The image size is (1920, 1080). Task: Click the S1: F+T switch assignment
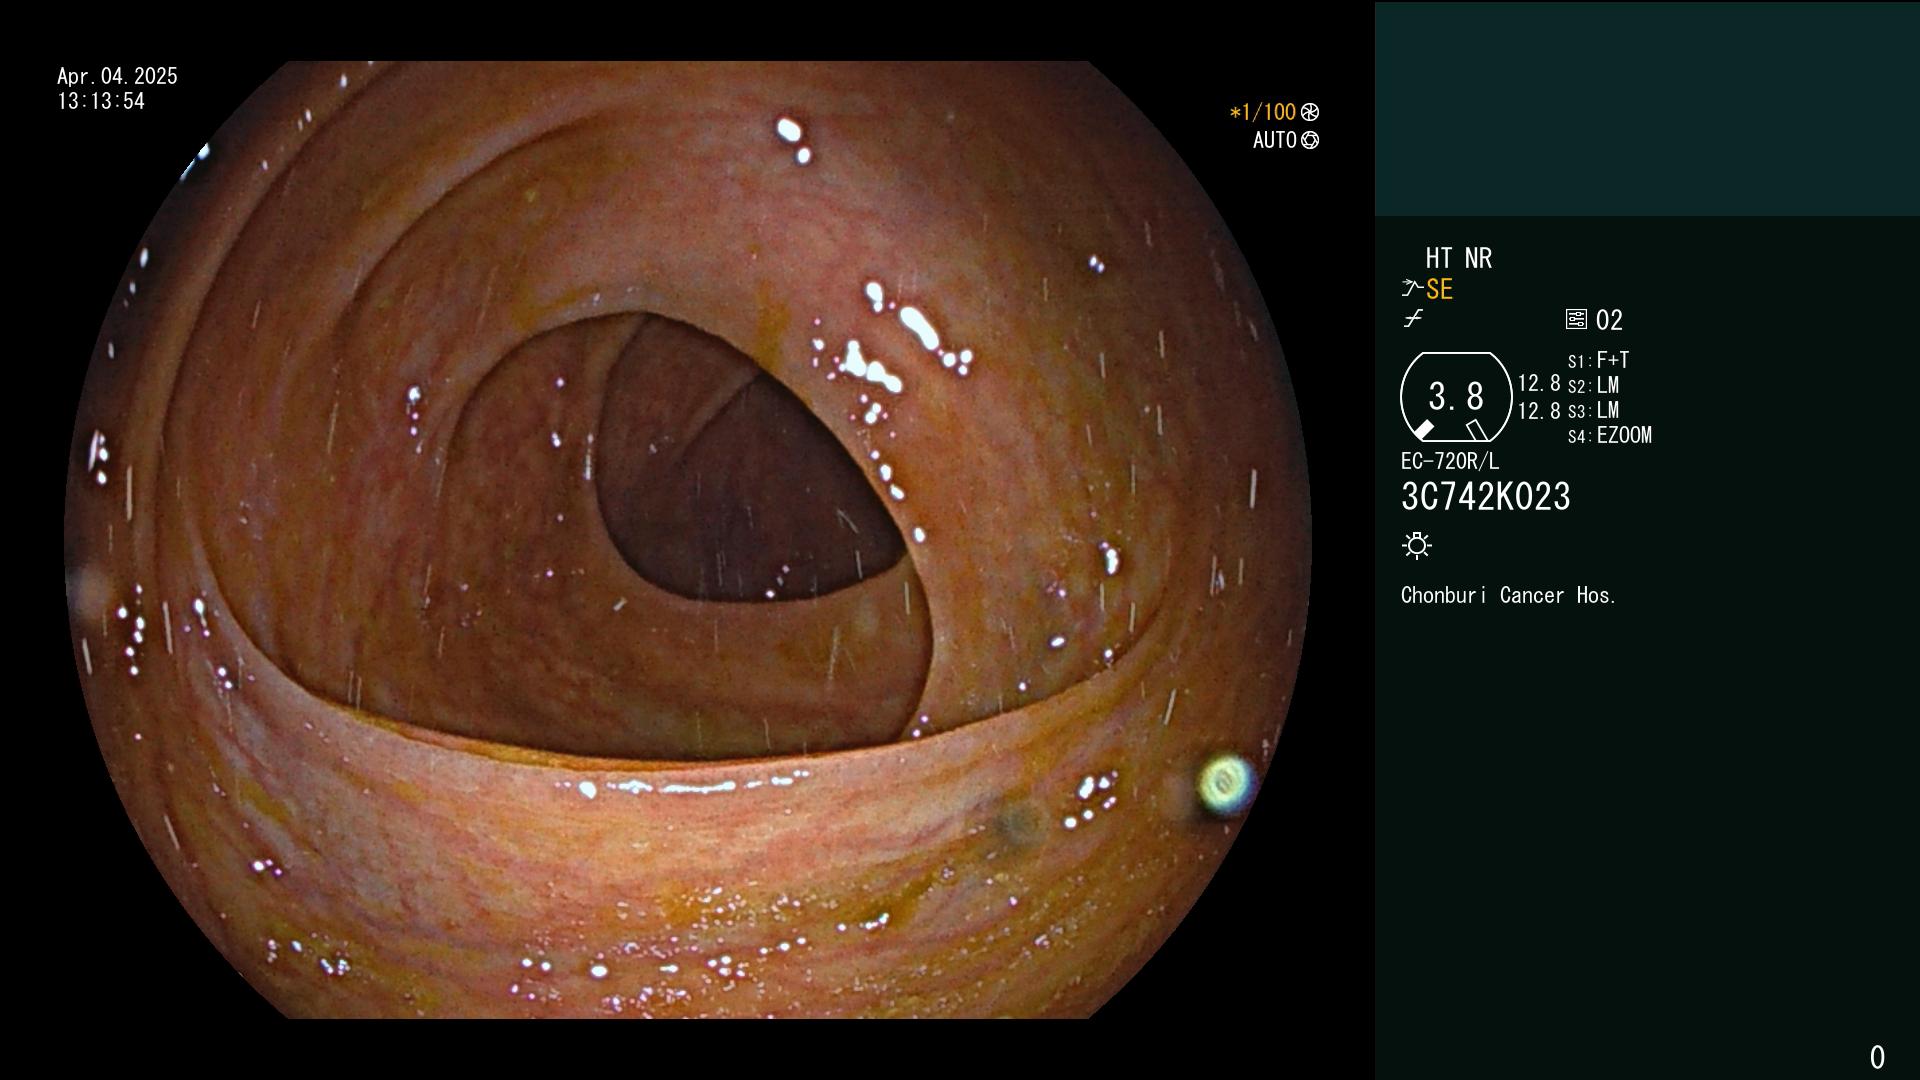[x=1598, y=360]
